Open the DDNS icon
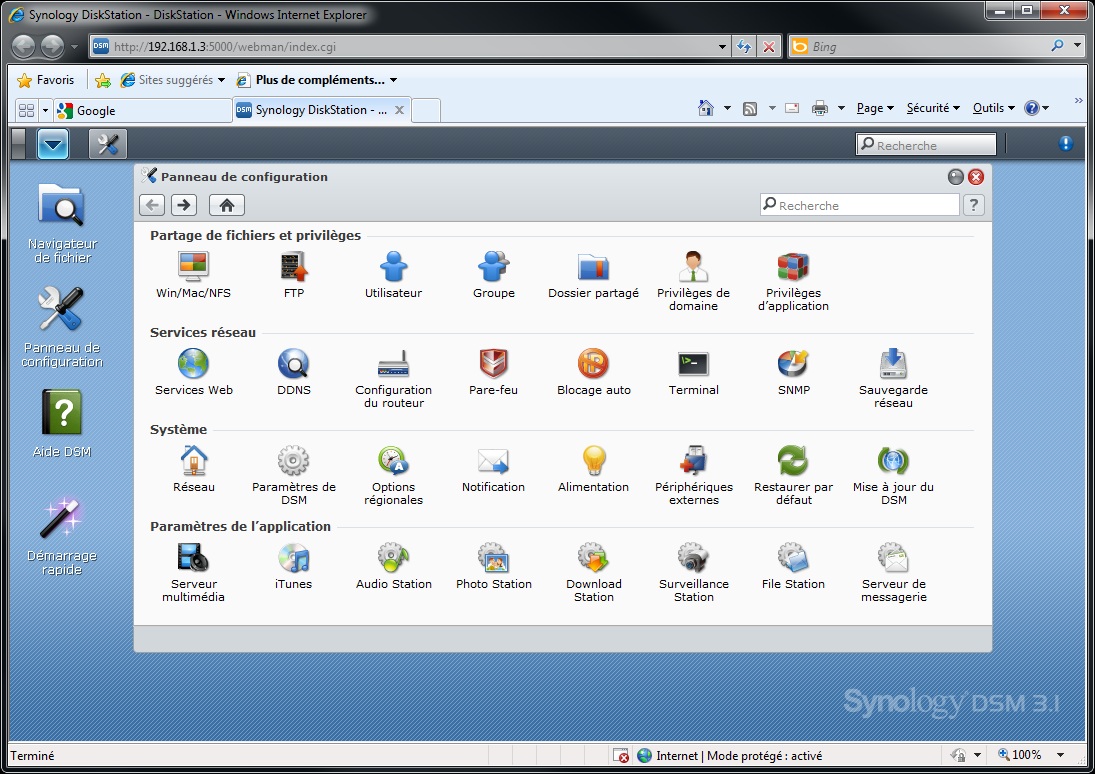 pos(293,363)
